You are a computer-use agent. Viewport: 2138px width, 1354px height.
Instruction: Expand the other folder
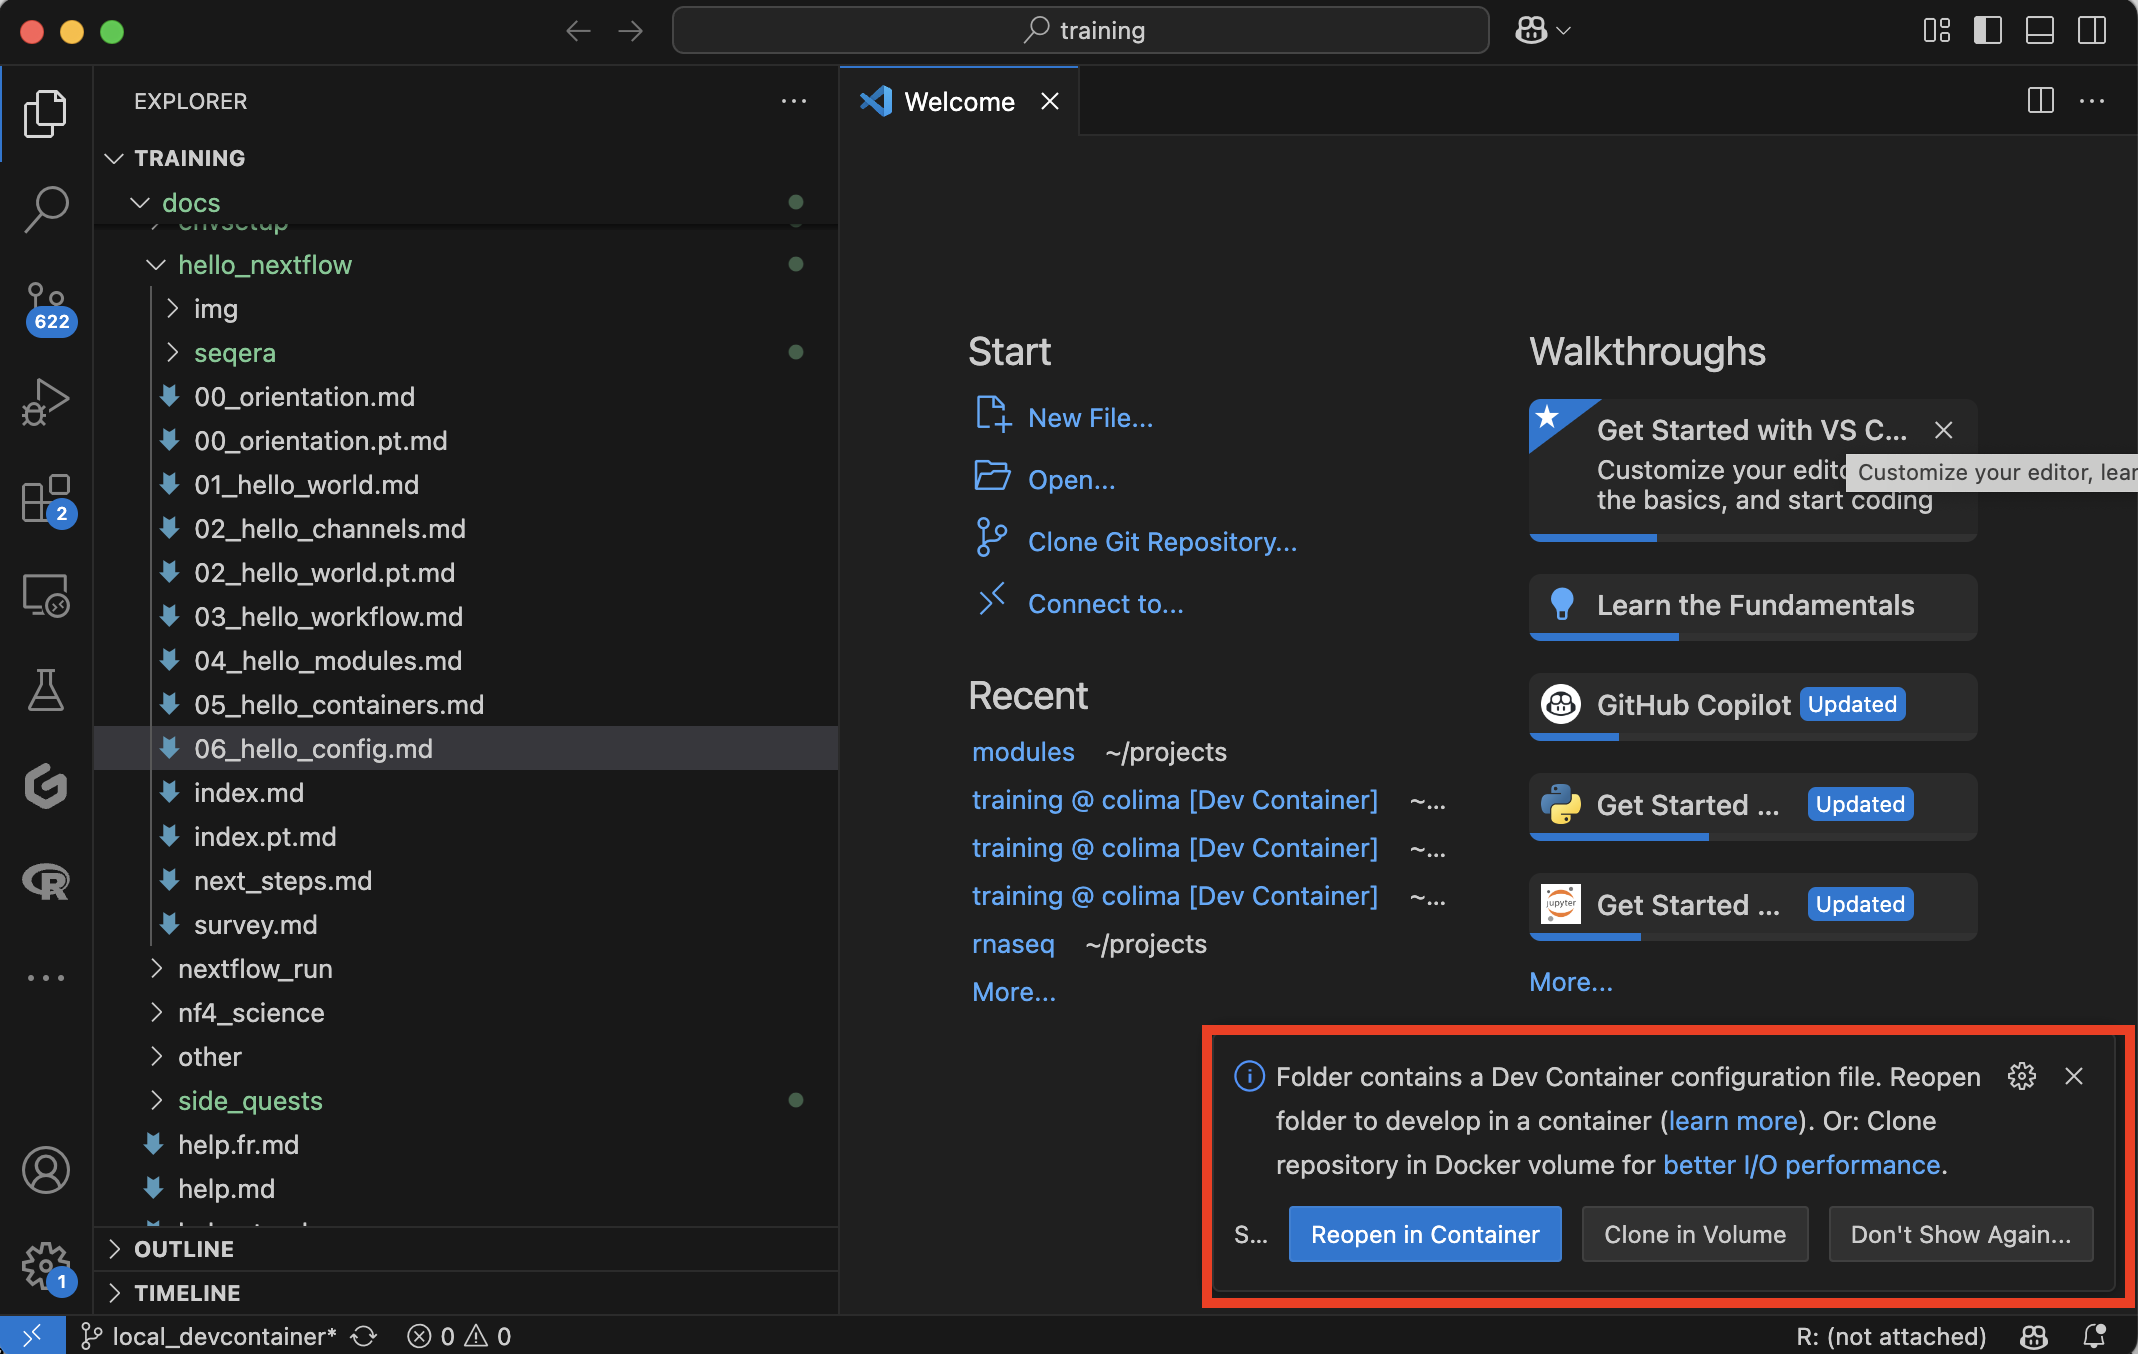click(156, 1057)
